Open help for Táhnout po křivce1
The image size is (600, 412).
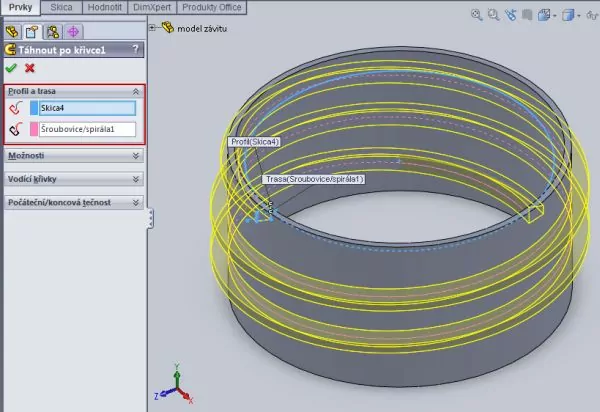coord(134,49)
